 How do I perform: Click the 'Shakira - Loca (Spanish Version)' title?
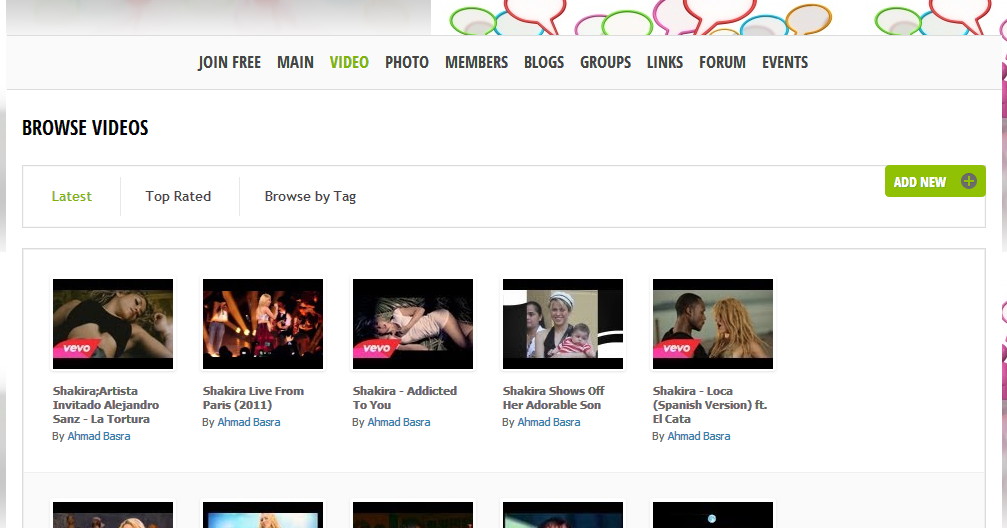[x=710, y=405]
